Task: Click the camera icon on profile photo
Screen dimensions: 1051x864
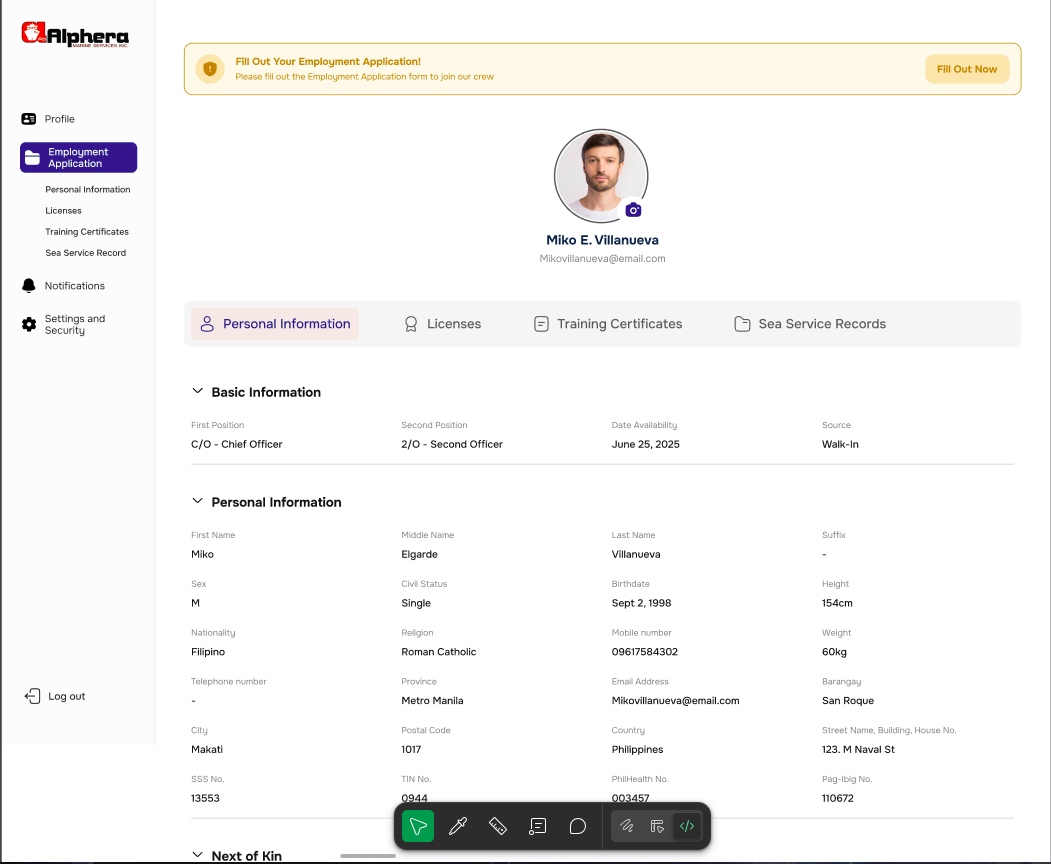Action: tap(633, 210)
